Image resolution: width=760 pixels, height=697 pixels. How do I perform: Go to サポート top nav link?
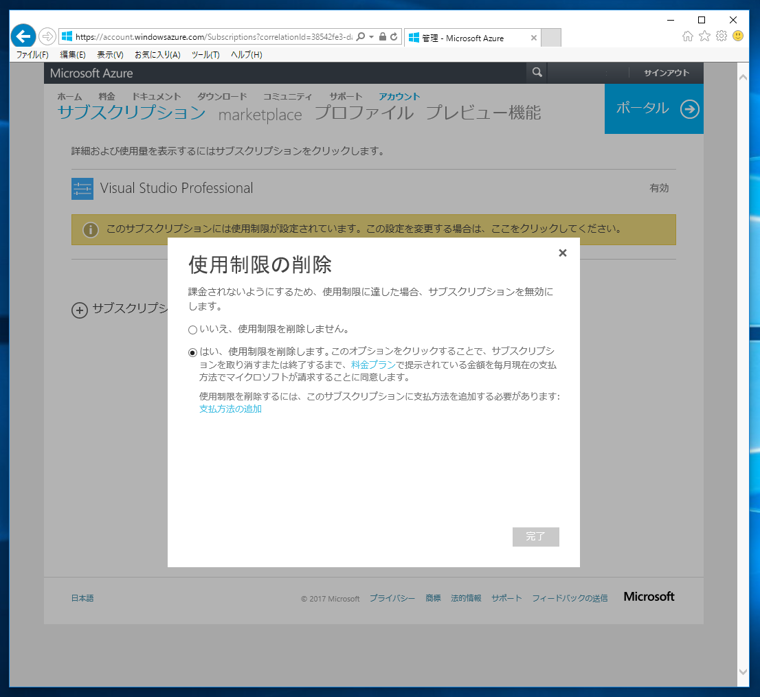click(x=346, y=96)
